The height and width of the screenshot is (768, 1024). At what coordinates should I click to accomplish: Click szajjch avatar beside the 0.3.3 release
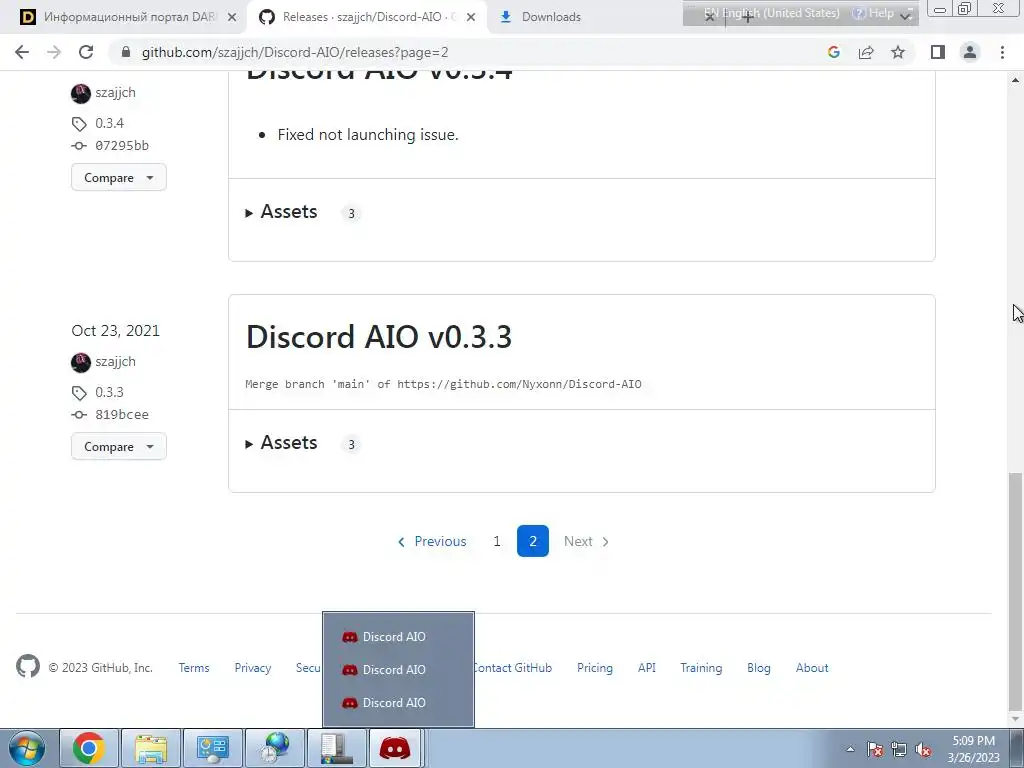[81, 362]
